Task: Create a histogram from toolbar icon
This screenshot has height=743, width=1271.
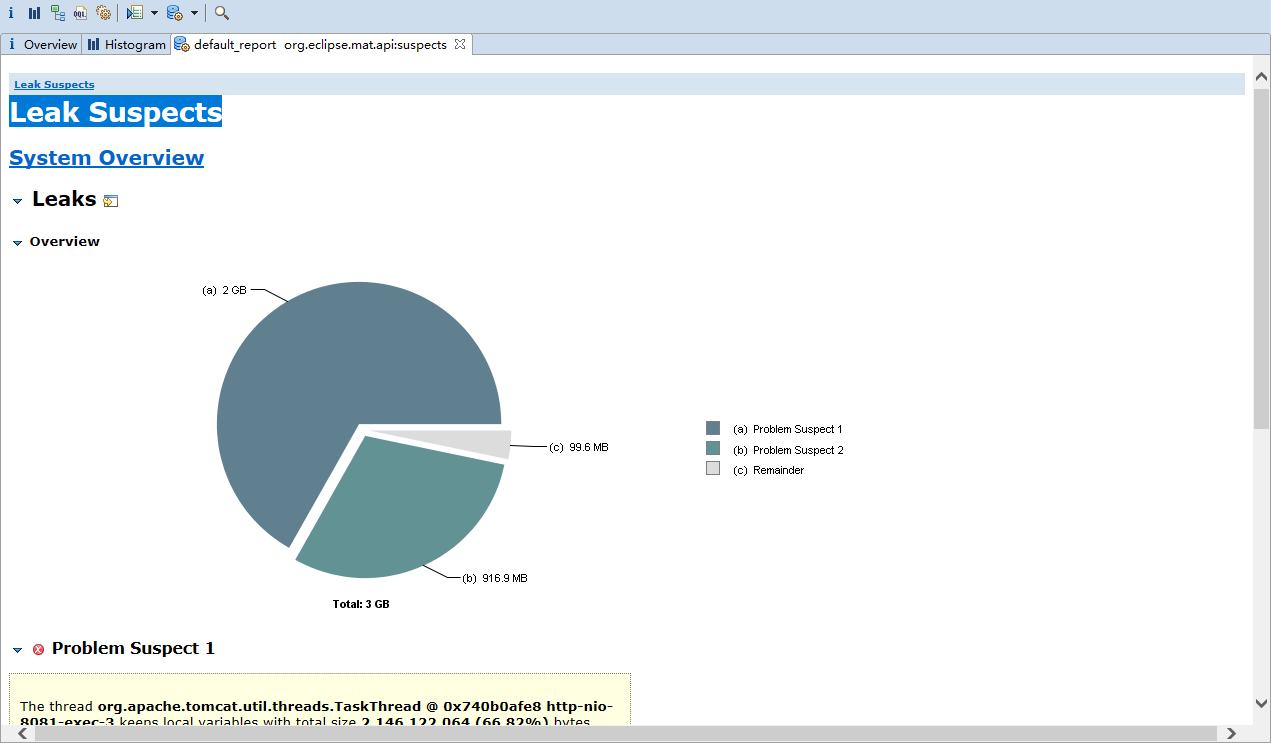Action: 34,13
